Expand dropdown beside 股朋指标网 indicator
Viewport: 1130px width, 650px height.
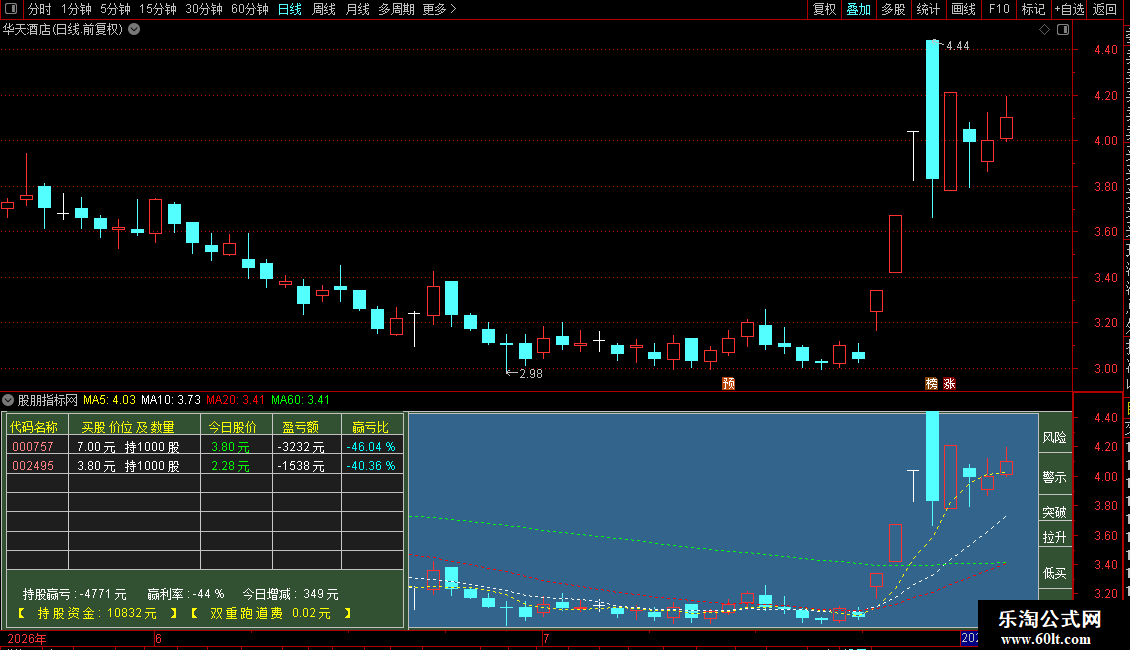click(x=8, y=399)
